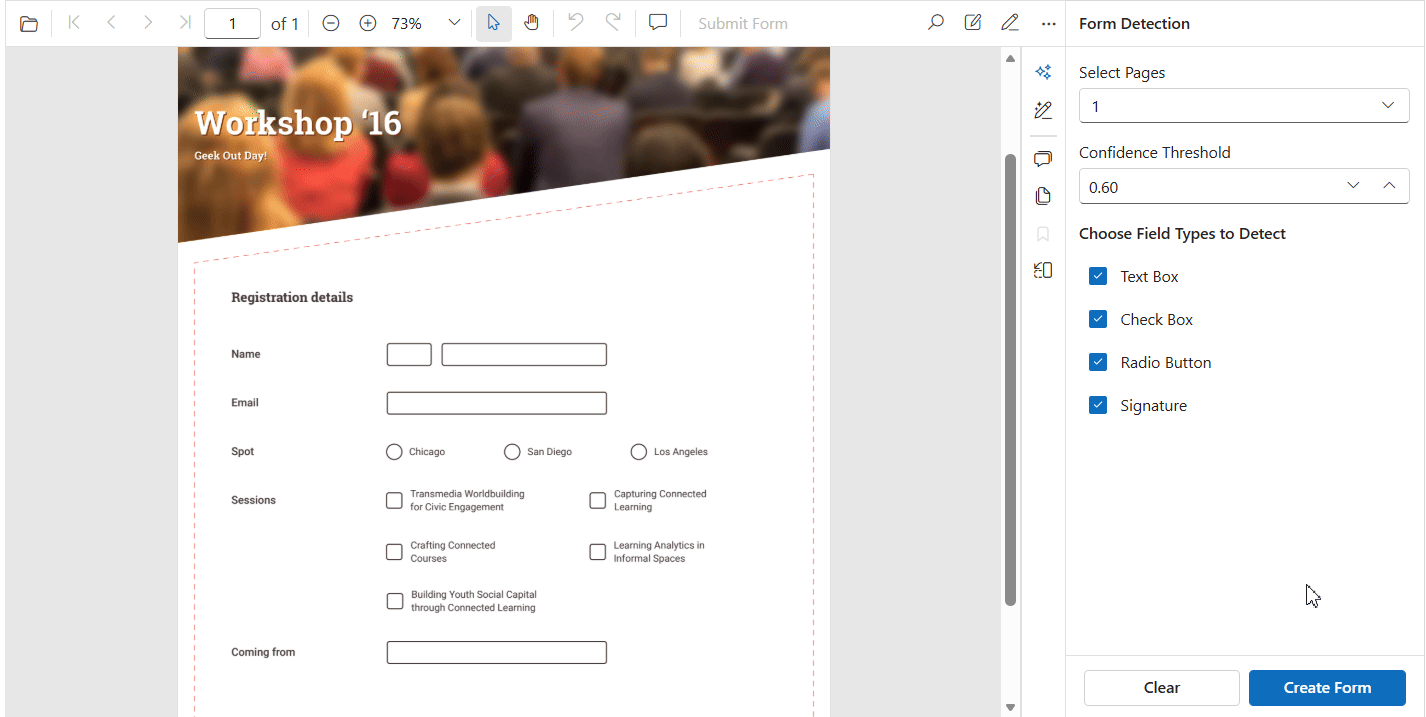Switch to the pan hand tool

coord(531,23)
